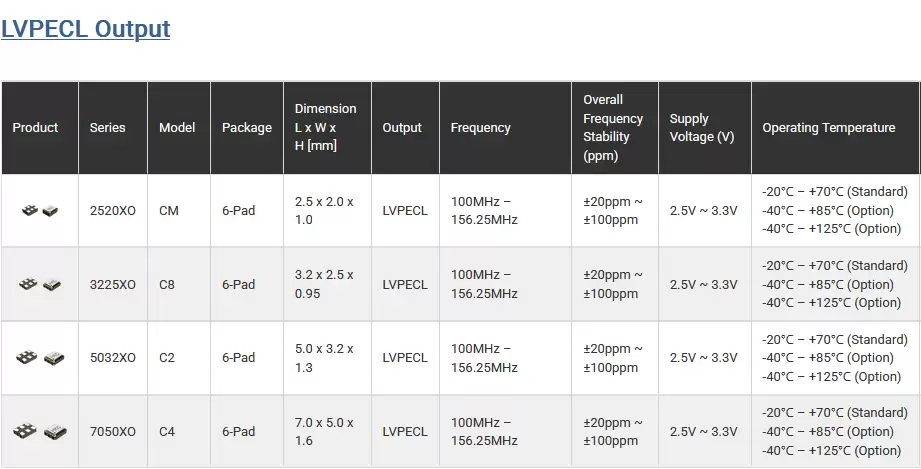The width and height of the screenshot is (921, 469).
Task: Select the 7050XO series cell
Action: 113,432
